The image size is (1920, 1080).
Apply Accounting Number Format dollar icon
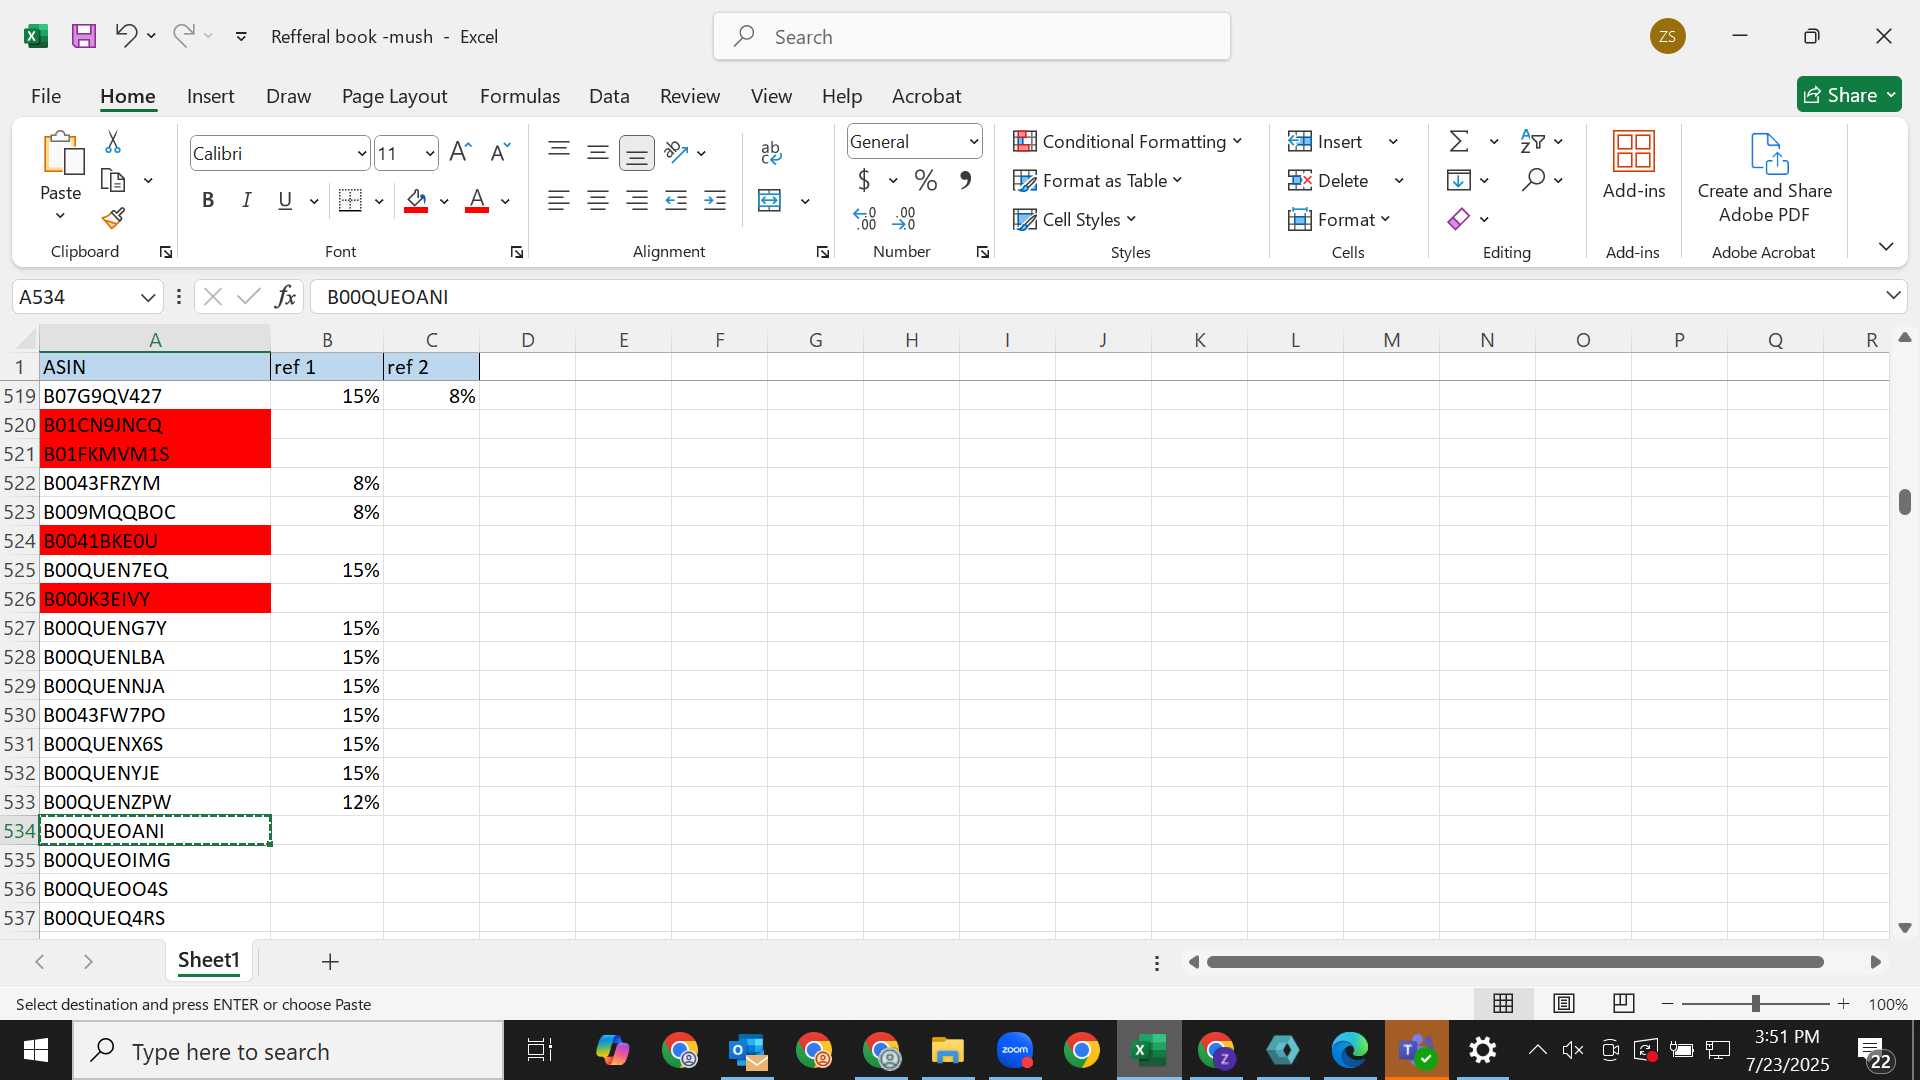[864, 180]
